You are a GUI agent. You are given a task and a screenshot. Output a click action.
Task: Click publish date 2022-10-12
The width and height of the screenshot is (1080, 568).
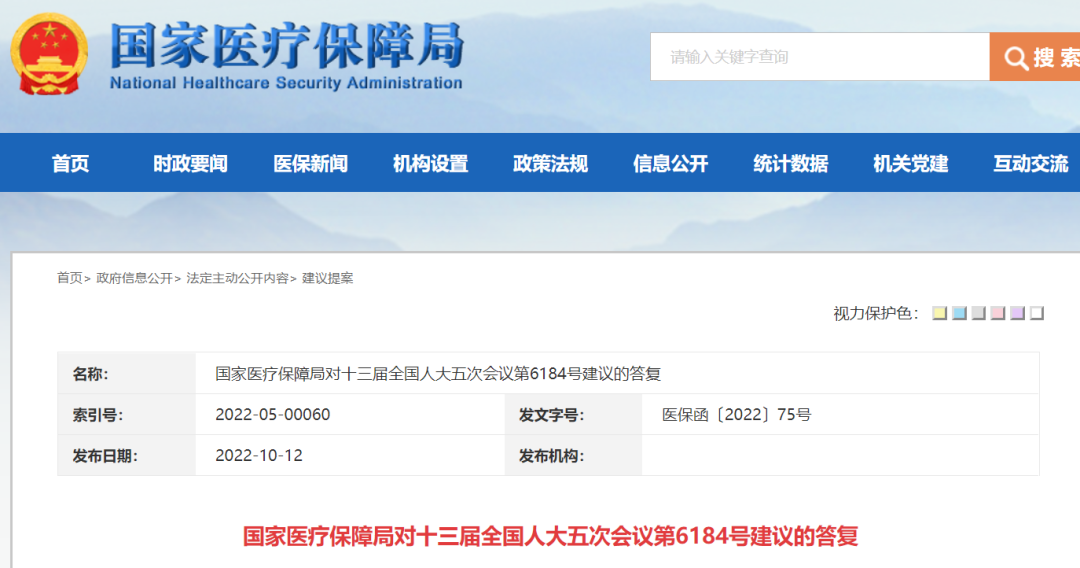[259, 455]
